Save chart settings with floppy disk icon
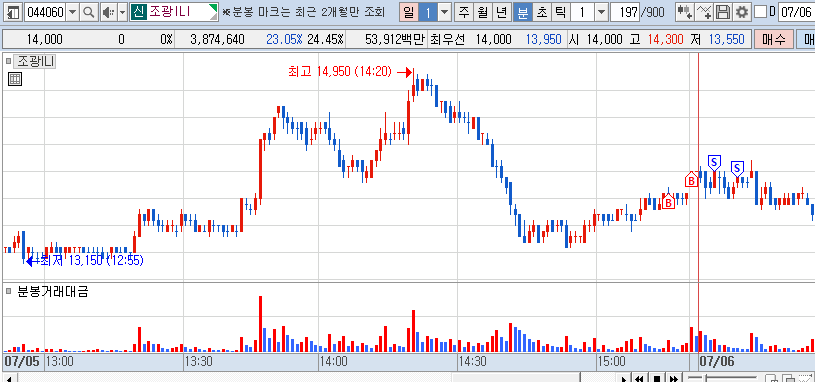 (722, 12)
